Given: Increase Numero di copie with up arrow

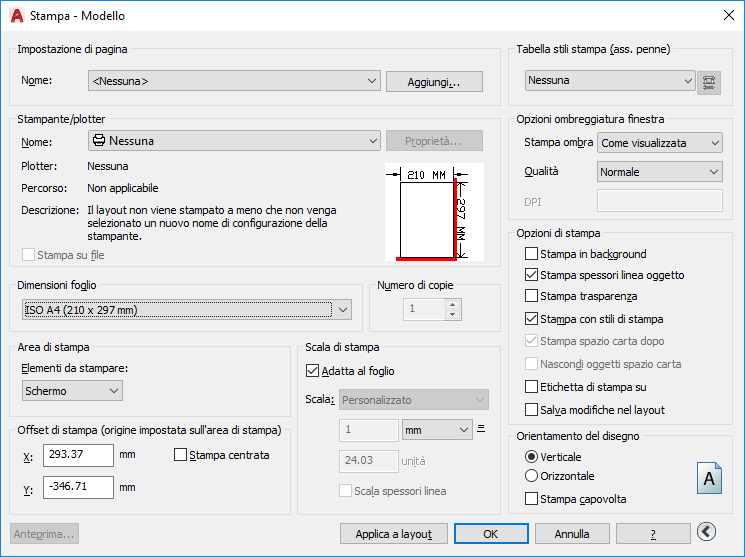Looking at the screenshot, I should coord(453,305).
